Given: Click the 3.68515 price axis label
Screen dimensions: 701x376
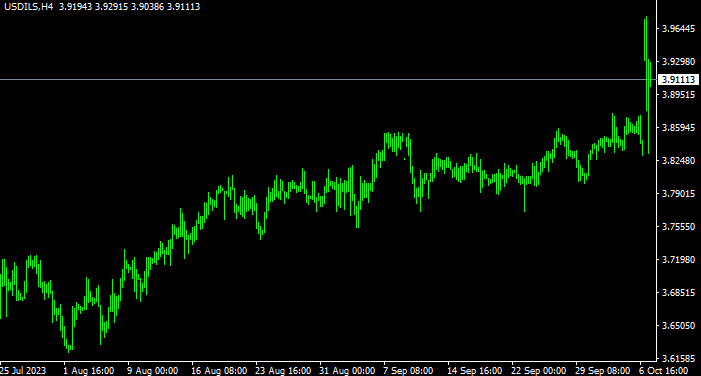Looking at the screenshot, I should point(679,292).
